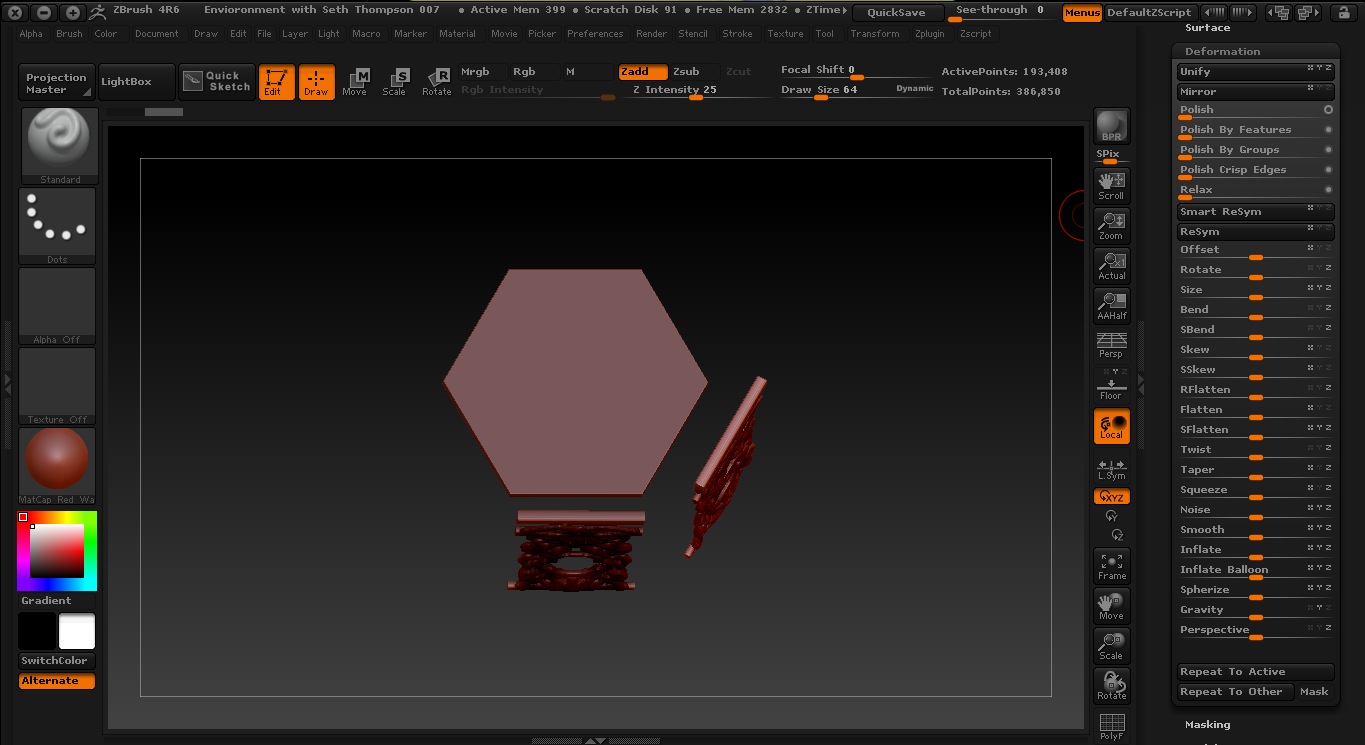Expand the Masking section

pos(1207,725)
